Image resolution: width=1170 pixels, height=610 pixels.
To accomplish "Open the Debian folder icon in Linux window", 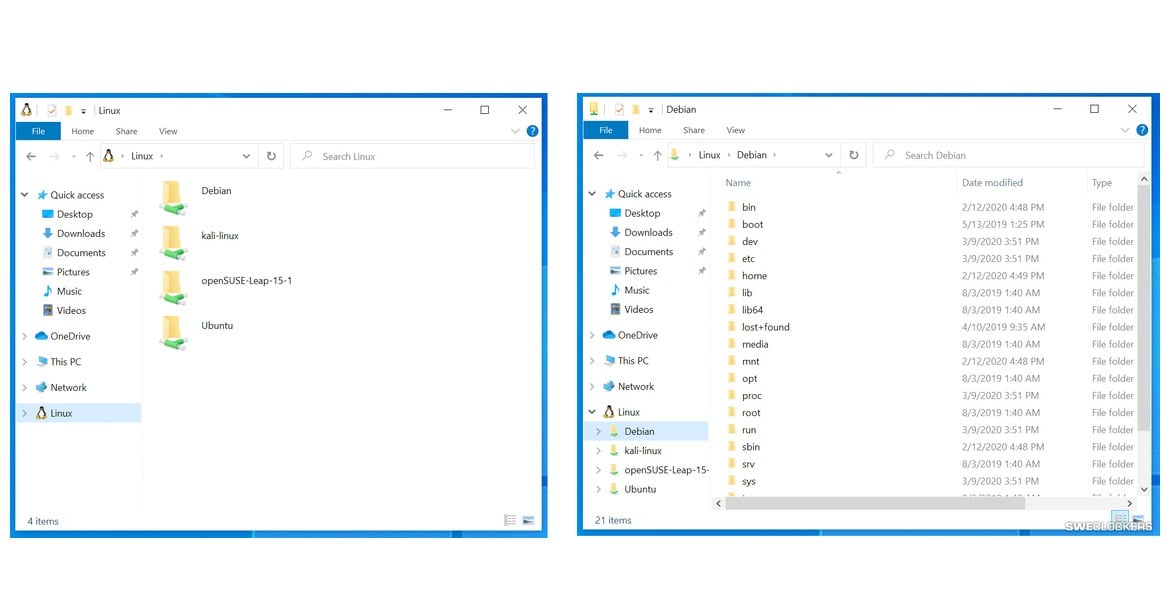I will 173,196.
